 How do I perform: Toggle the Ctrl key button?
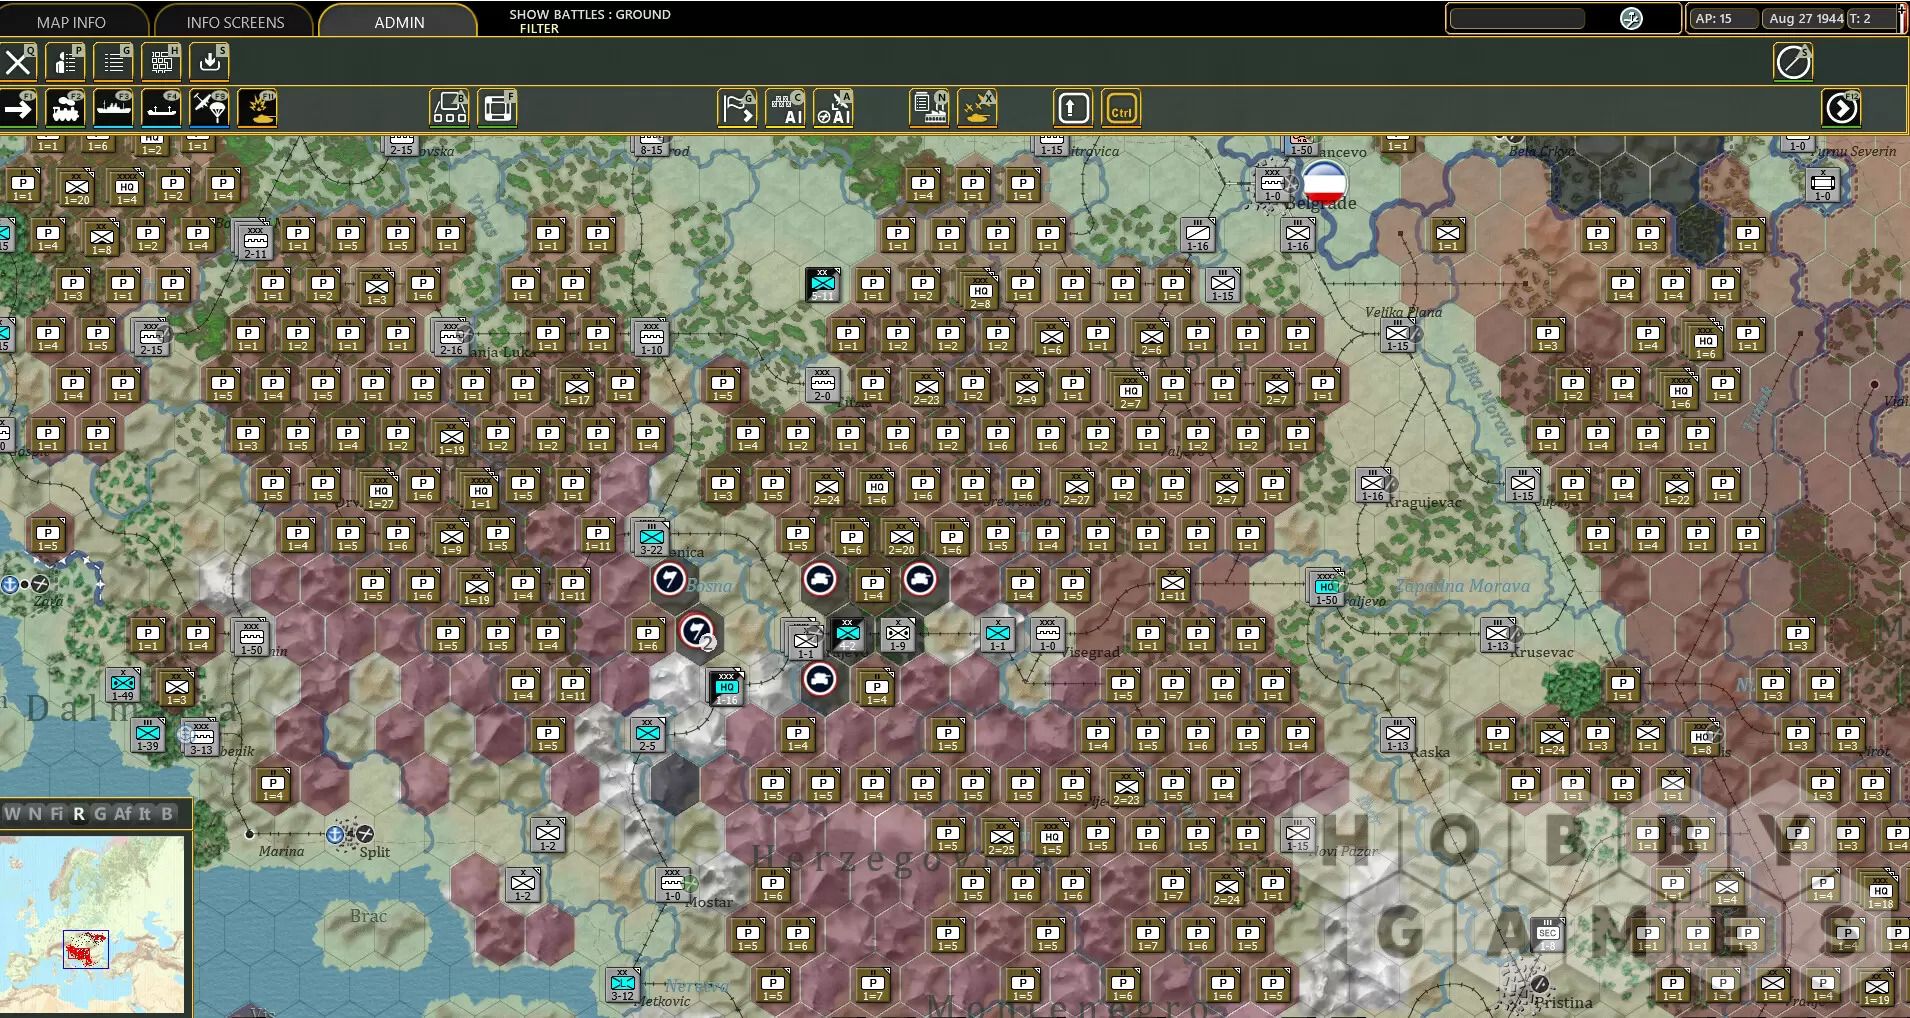point(1121,108)
